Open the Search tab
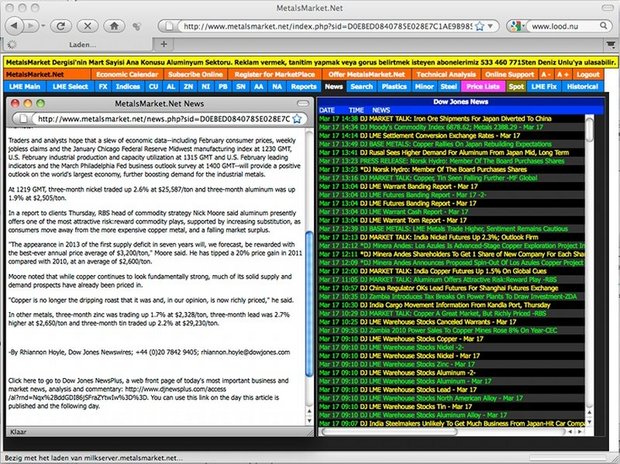620x464 pixels. (x=361, y=87)
